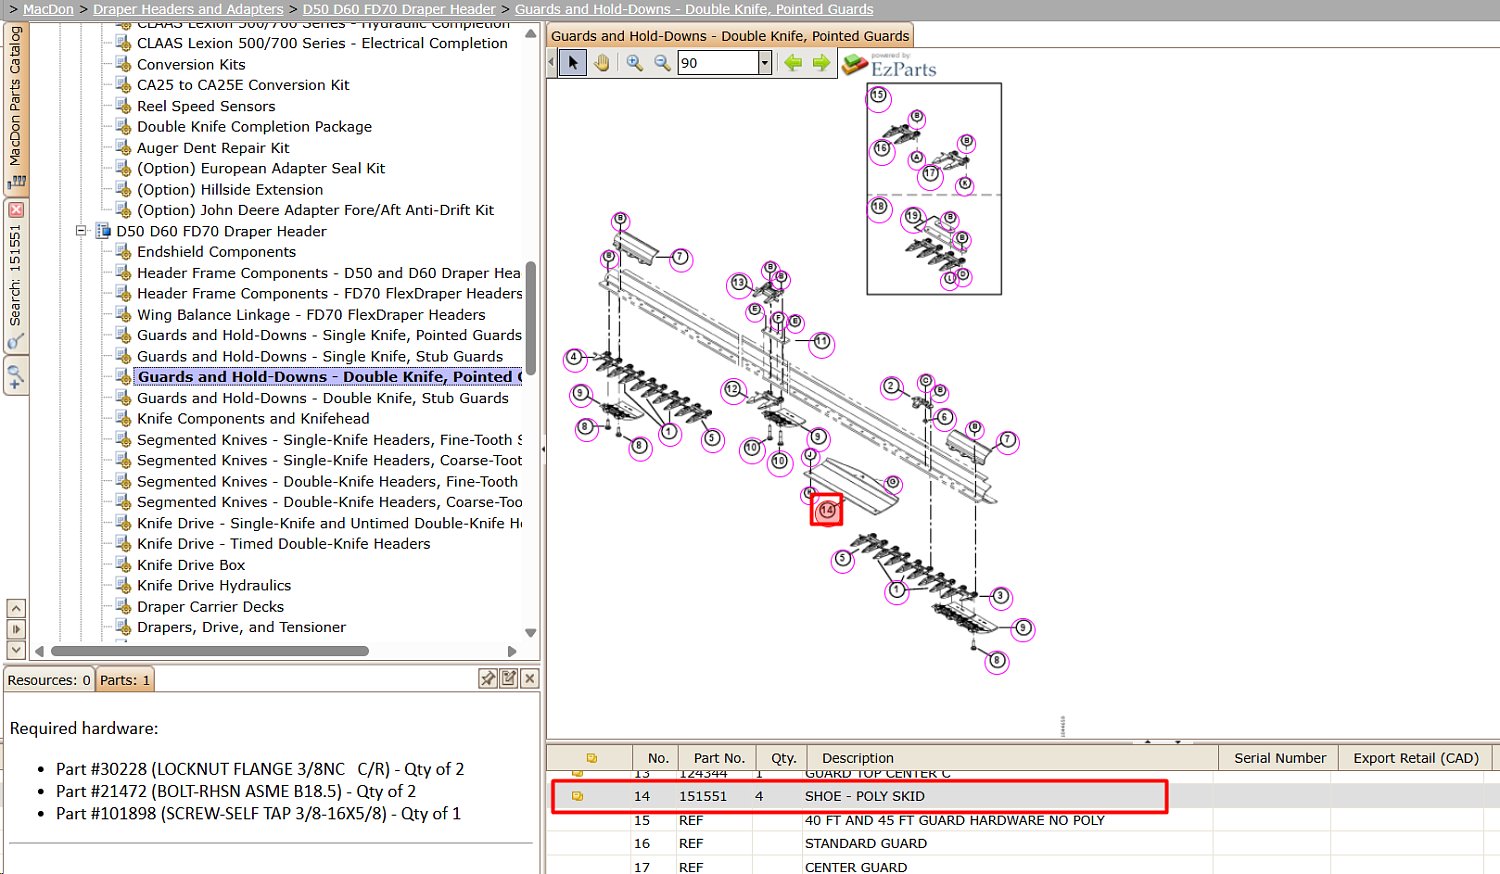Click the Export Retail (CAD) column header
This screenshot has width=1500, height=874.
1416,758
